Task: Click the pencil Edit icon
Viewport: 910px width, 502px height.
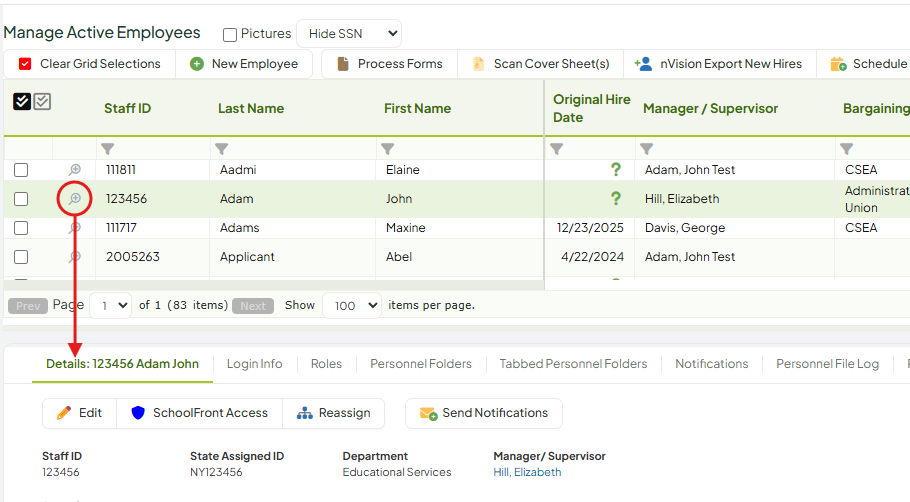Action: click(64, 413)
